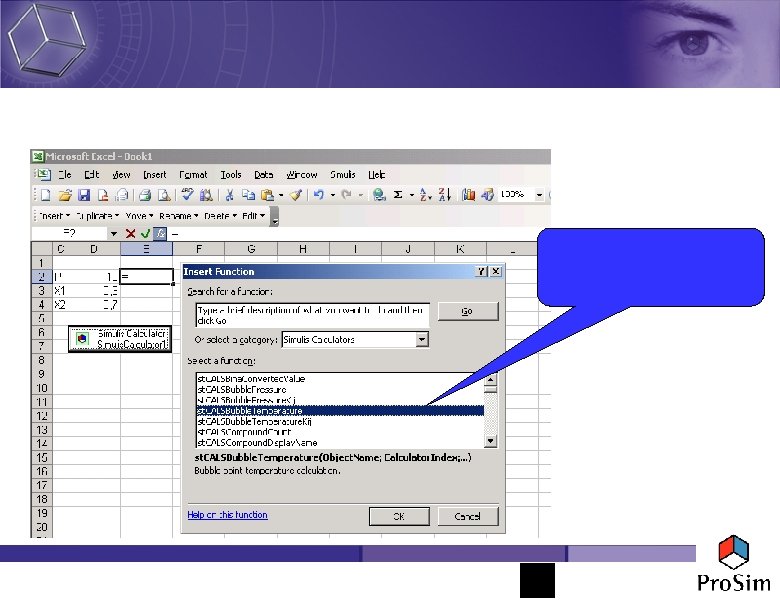The height and width of the screenshot is (600, 780).
Task: Open the Zoom percentage dropdown
Action: pyautogui.click(x=539, y=195)
